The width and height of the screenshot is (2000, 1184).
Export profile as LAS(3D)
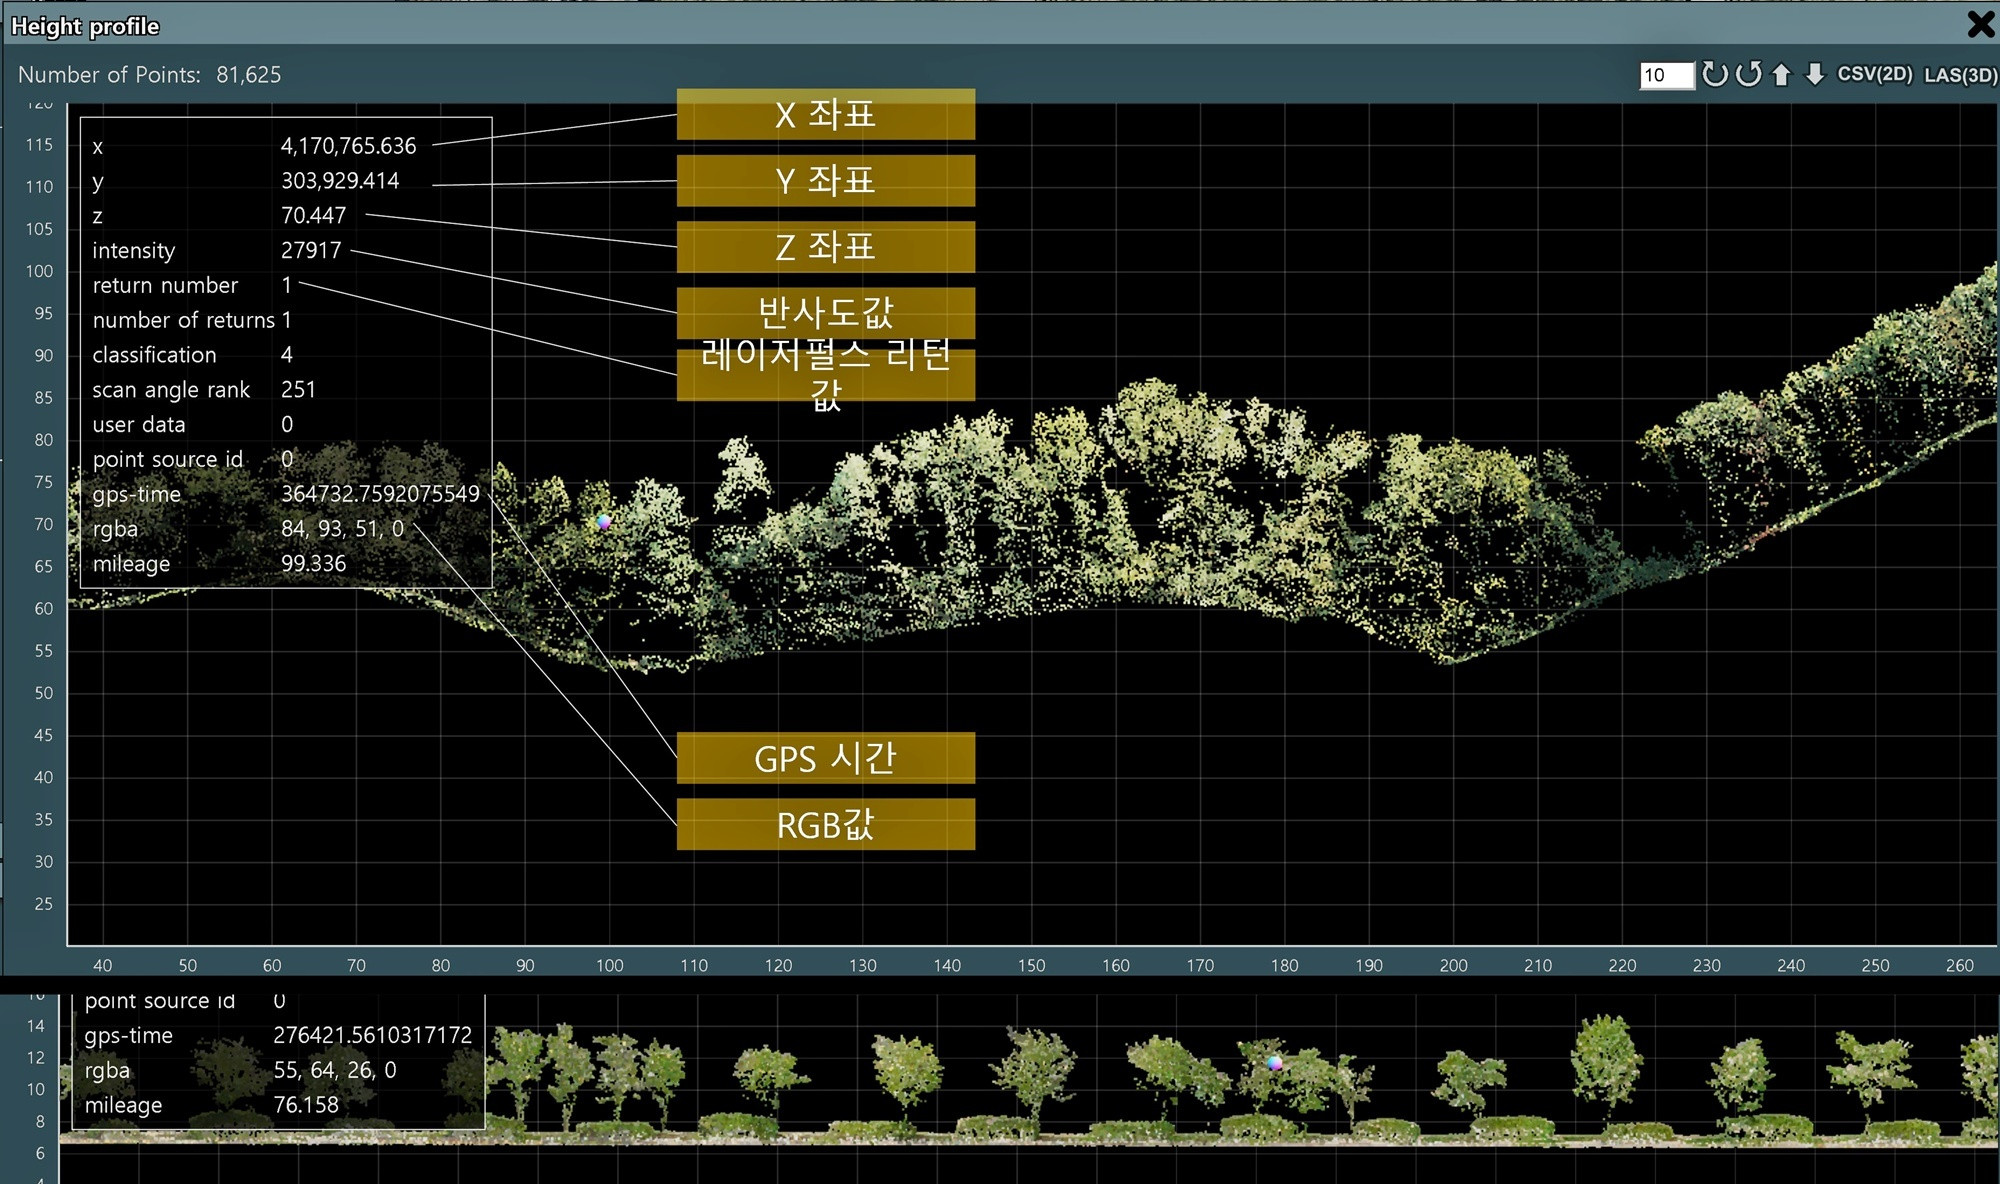tap(1960, 75)
